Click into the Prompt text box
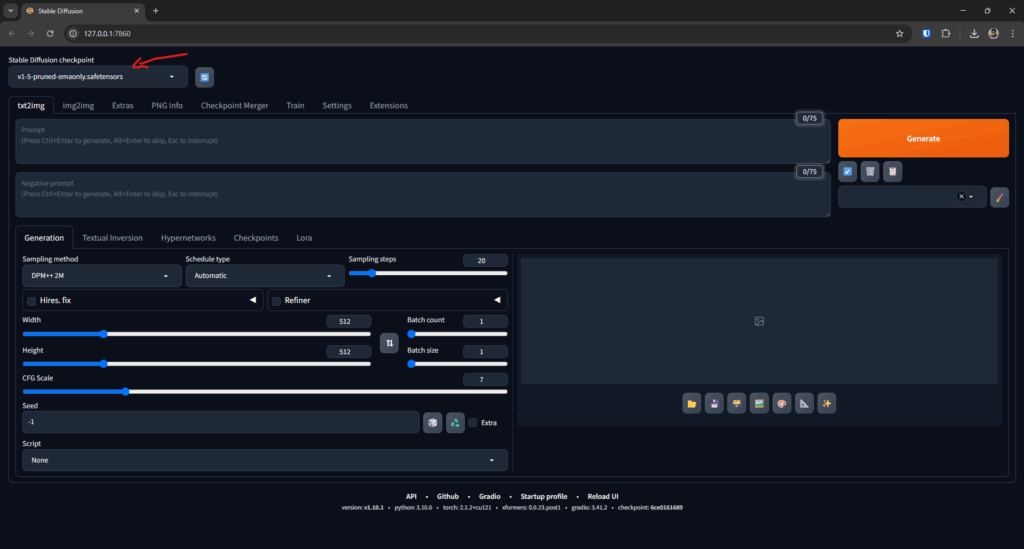This screenshot has height=549, width=1024. pyautogui.click(x=423, y=141)
